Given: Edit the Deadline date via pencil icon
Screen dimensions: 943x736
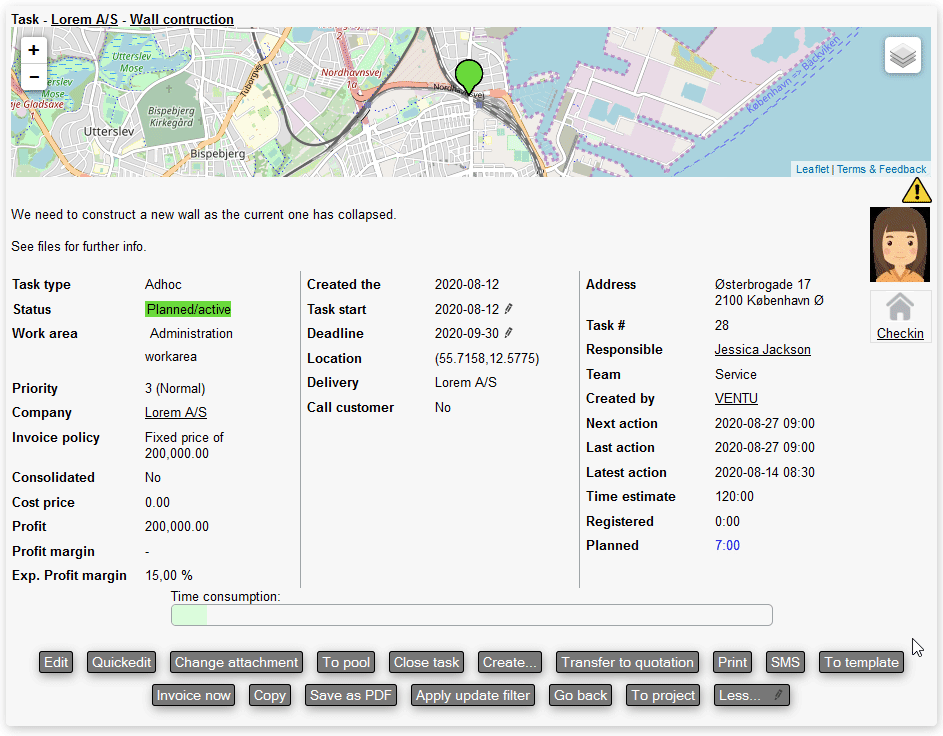Looking at the screenshot, I should (508, 333).
